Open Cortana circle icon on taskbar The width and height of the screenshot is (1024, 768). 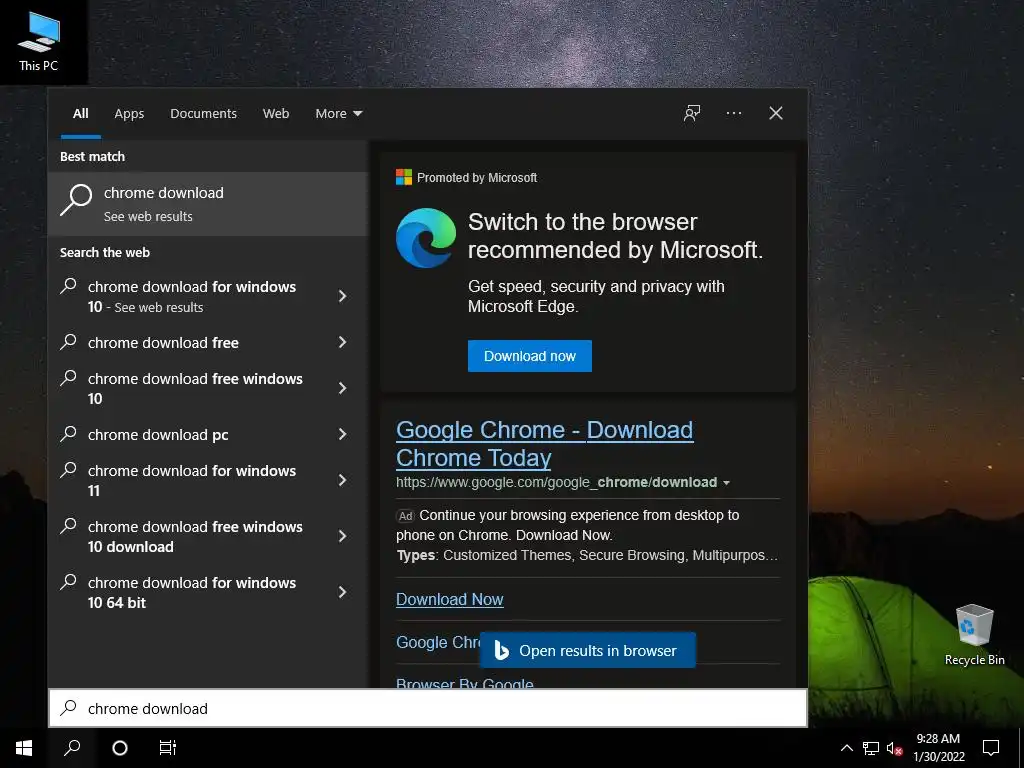click(120, 748)
